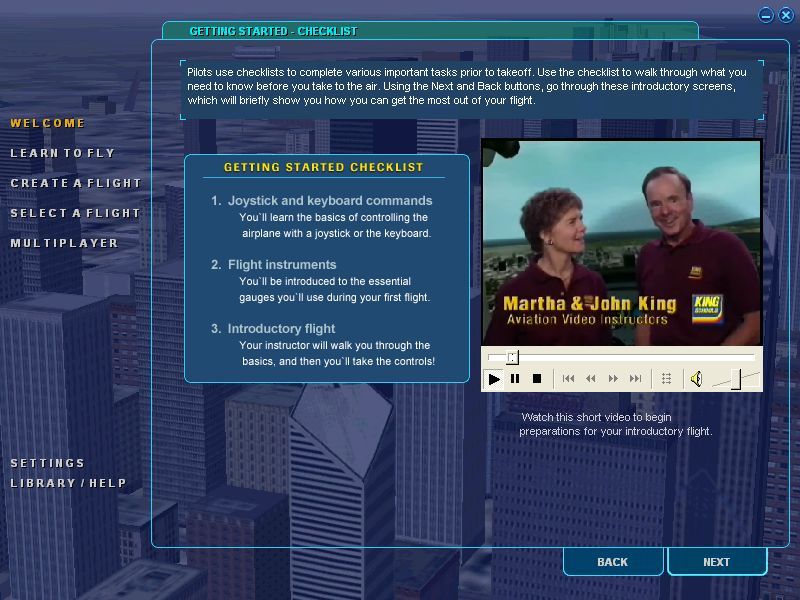Mute the video sound with speaker icon

coord(696,379)
